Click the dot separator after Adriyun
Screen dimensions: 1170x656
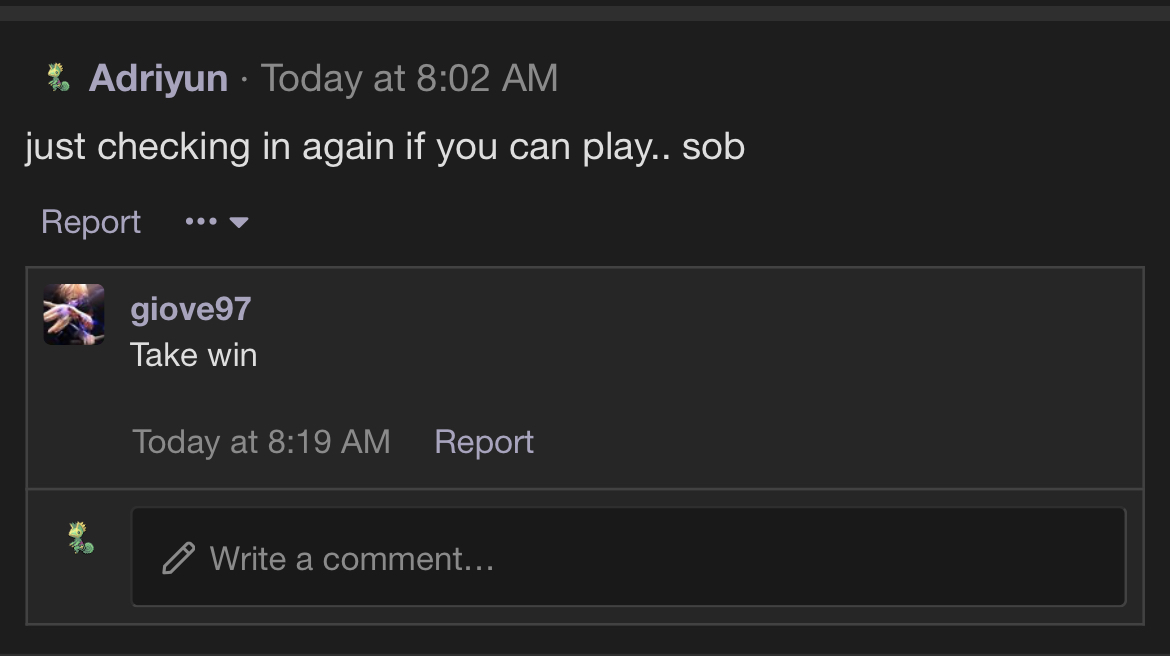pyautogui.click(x=244, y=78)
